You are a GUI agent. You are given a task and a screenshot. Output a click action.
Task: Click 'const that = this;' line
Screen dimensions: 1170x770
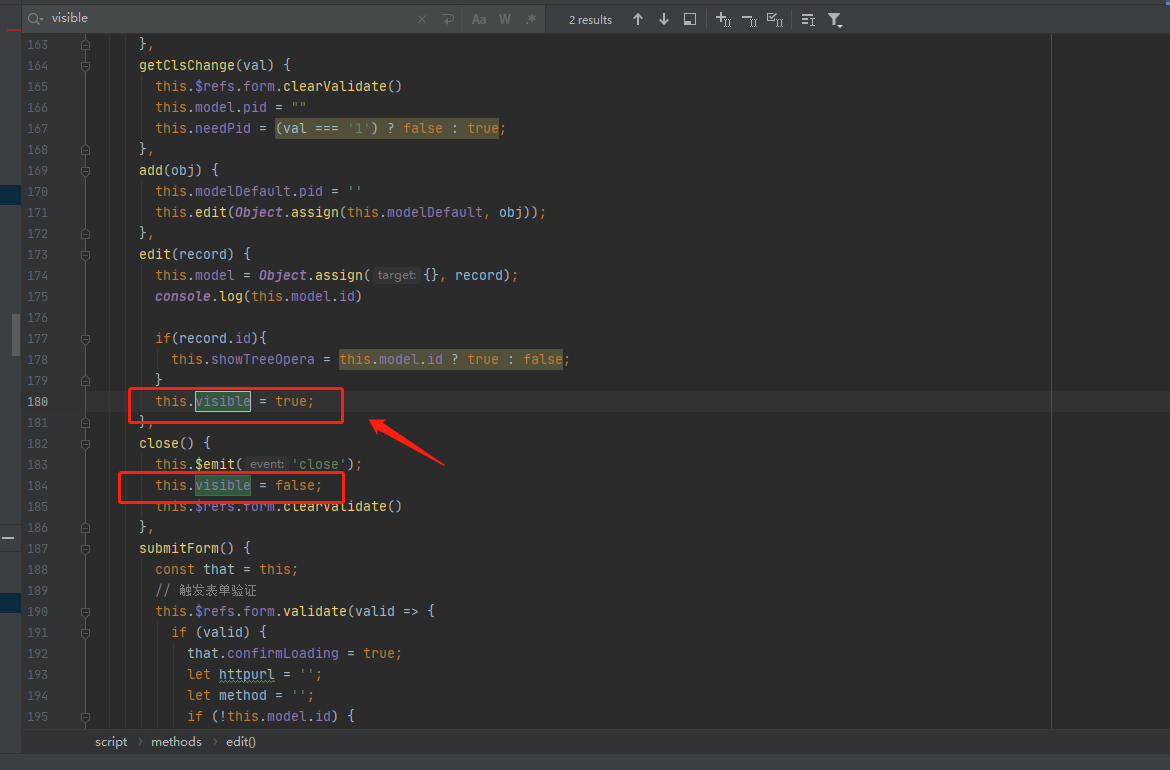227,569
